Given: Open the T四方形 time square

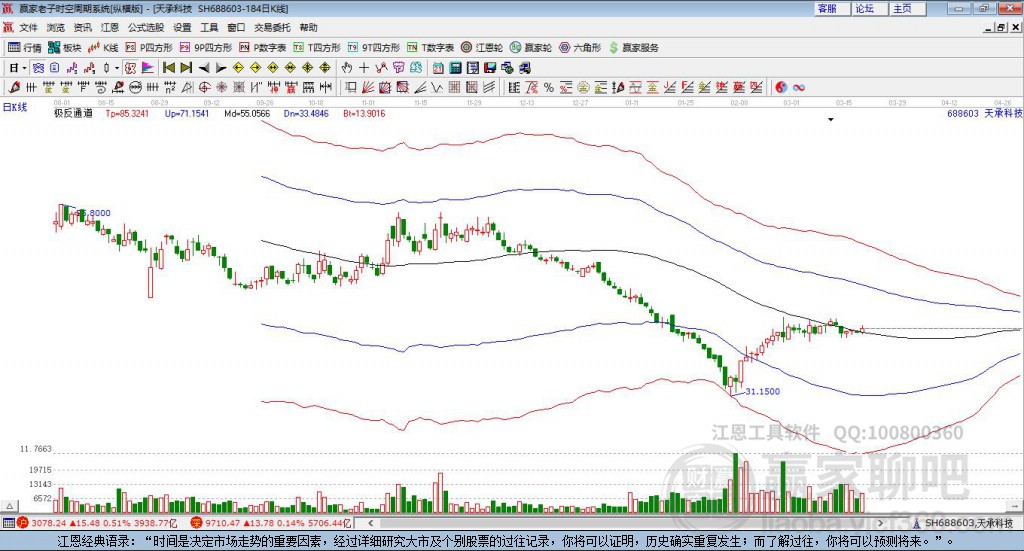Looking at the screenshot, I should click(x=317, y=48).
